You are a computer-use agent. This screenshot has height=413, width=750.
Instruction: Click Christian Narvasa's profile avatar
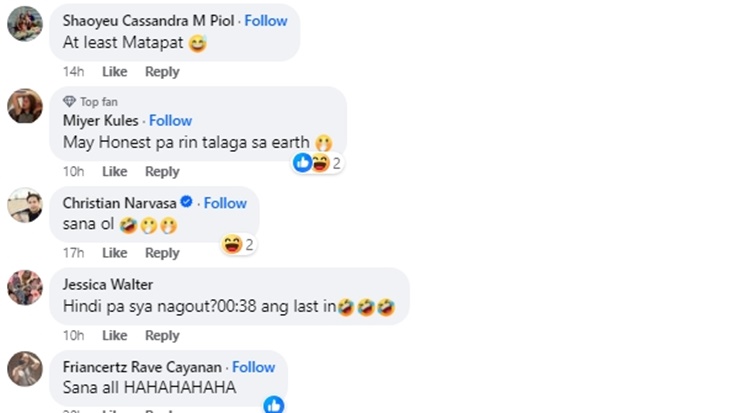tap(25, 205)
